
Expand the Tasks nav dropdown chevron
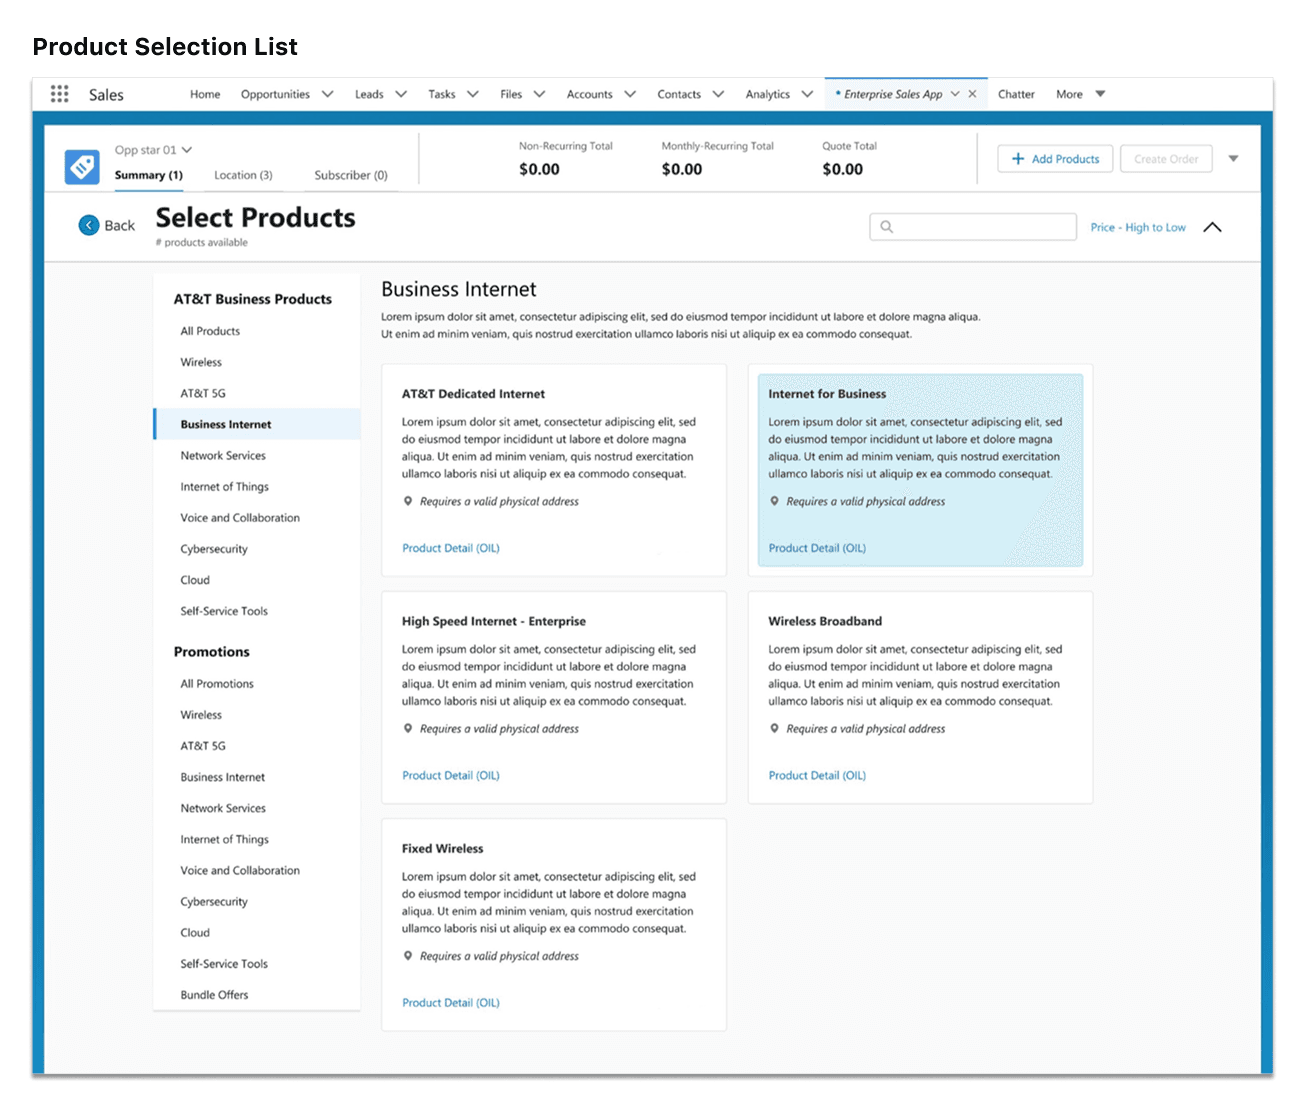tap(473, 94)
